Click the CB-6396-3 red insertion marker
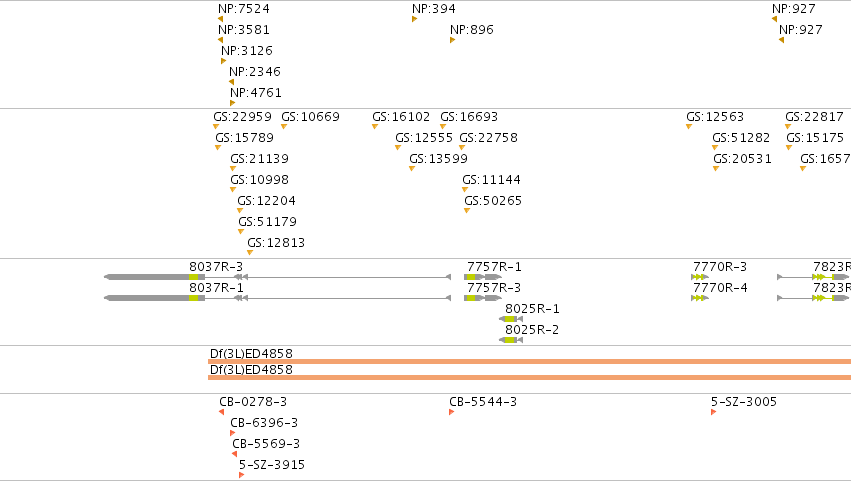The height and width of the screenshot is (481, 851). pos(233,433)
